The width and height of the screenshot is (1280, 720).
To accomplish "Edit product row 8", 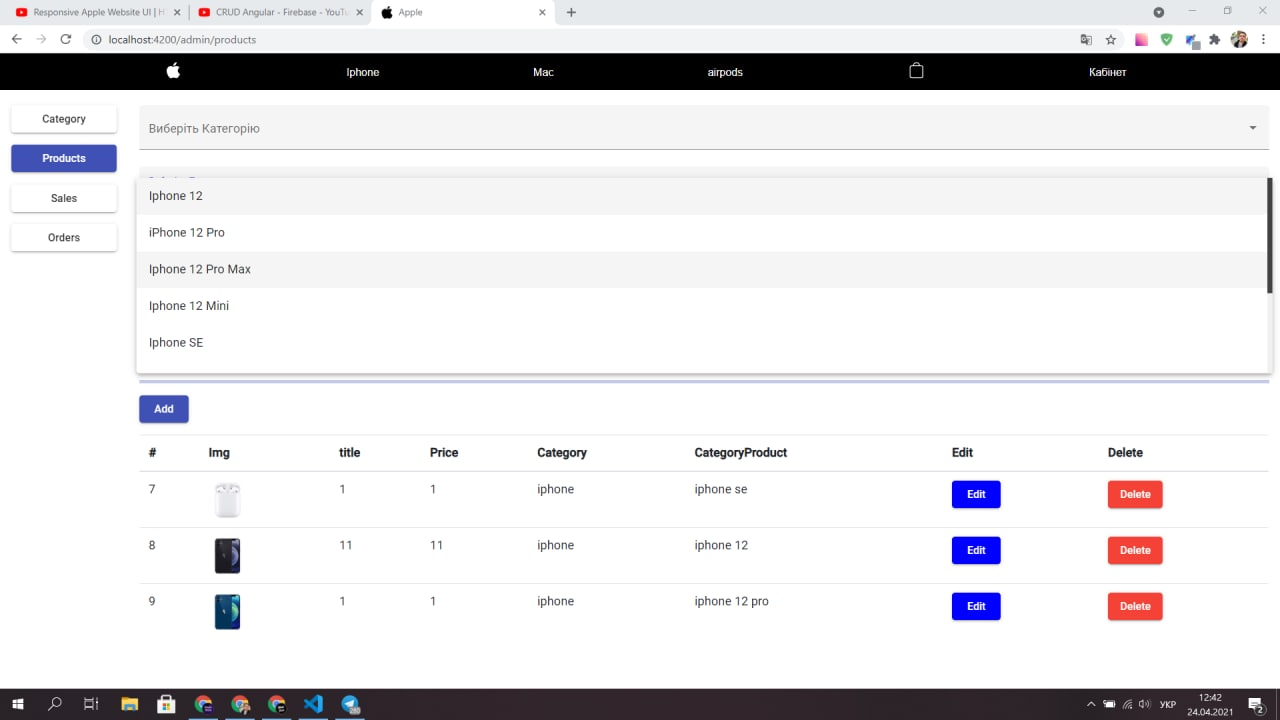I will click(x=976, y=550).
